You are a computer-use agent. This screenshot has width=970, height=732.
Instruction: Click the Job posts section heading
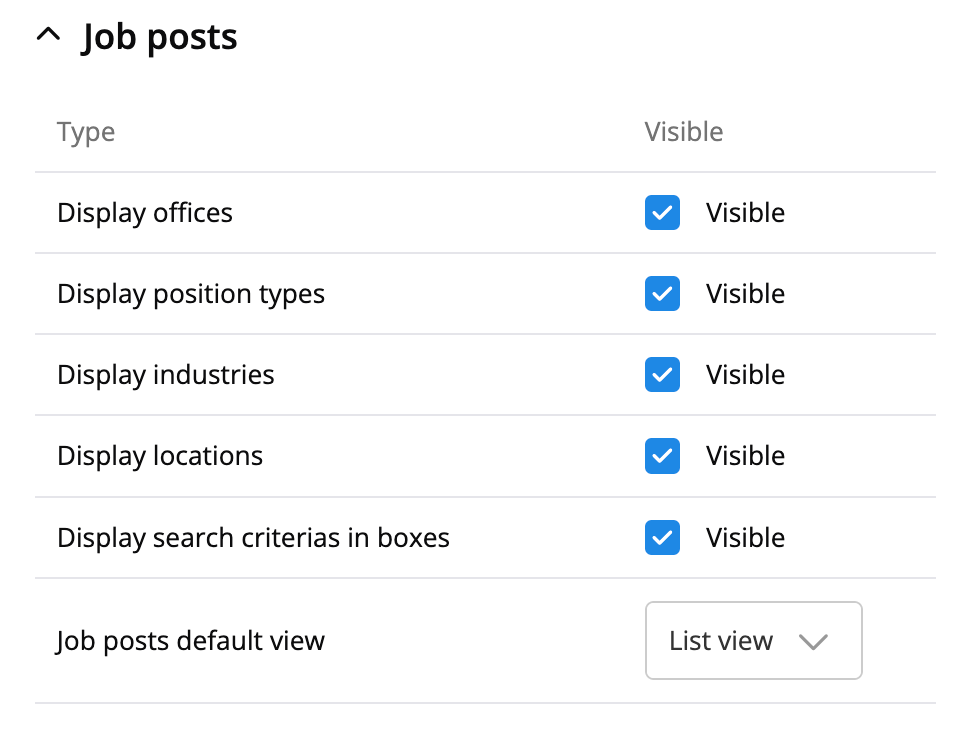[160, 37]
